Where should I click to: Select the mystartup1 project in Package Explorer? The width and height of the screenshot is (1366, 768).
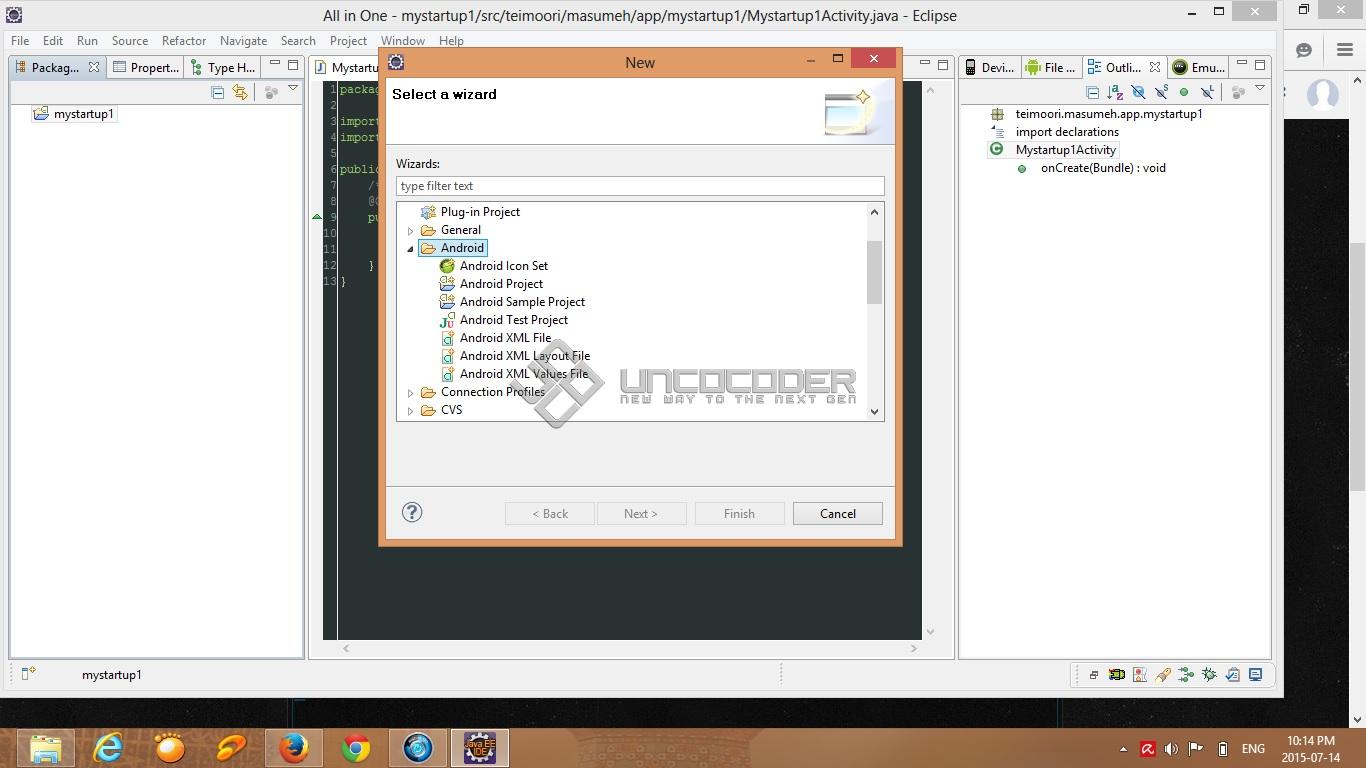pos(75,114)
